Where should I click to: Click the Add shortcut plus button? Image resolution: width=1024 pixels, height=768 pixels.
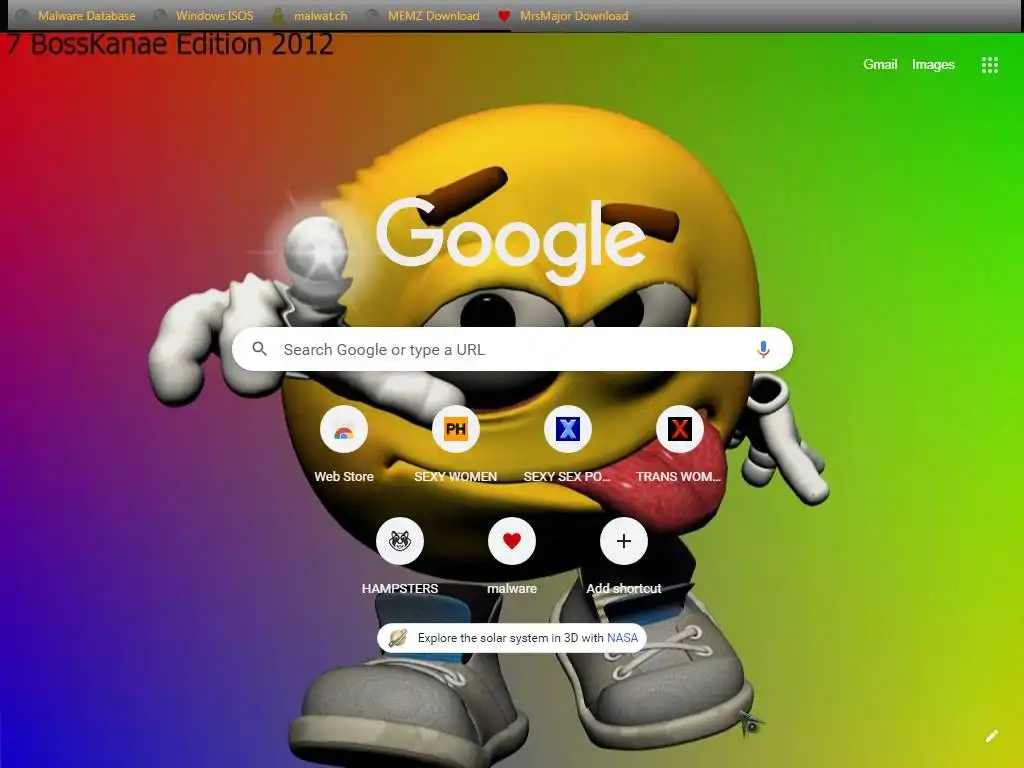624,541
